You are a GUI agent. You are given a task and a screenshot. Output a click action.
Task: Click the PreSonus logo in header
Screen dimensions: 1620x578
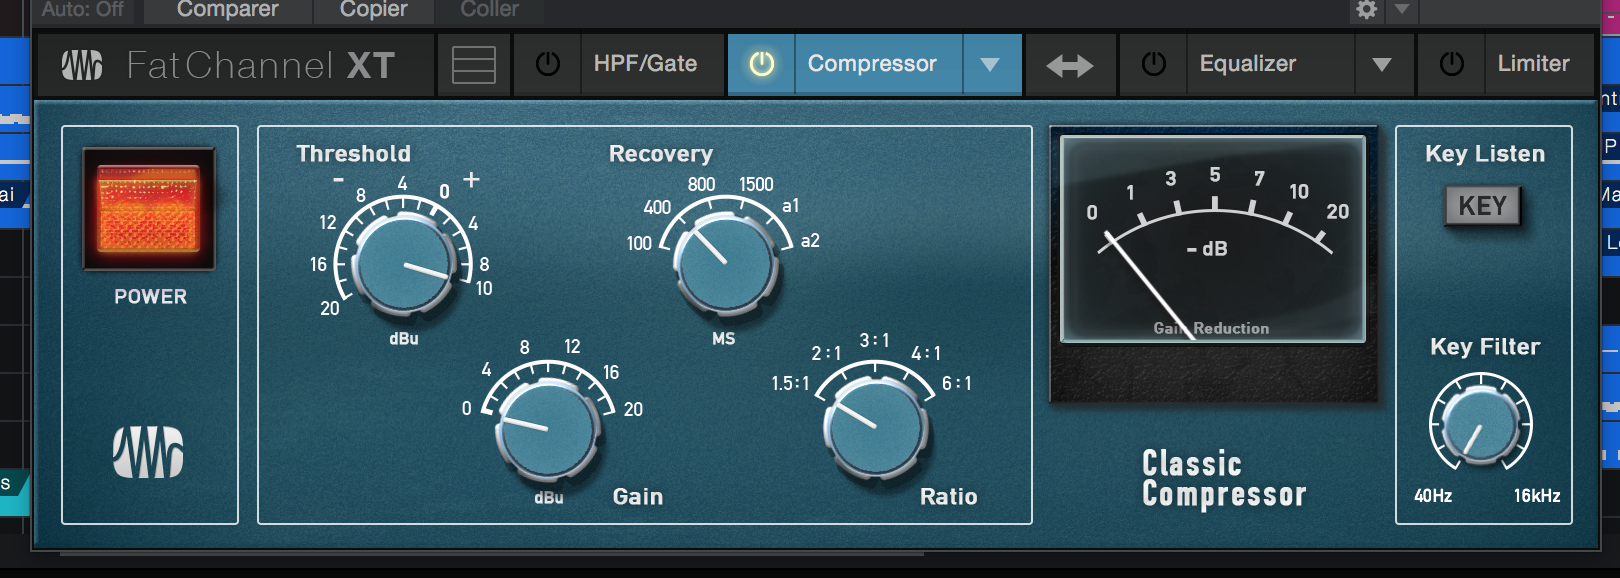pyautogui.click(x=82, y=65)
